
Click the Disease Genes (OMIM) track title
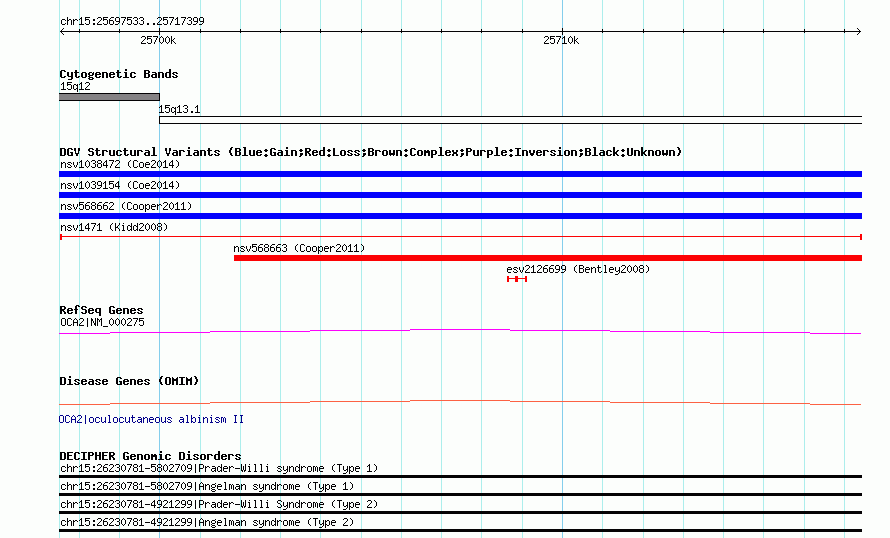[129, 381]
